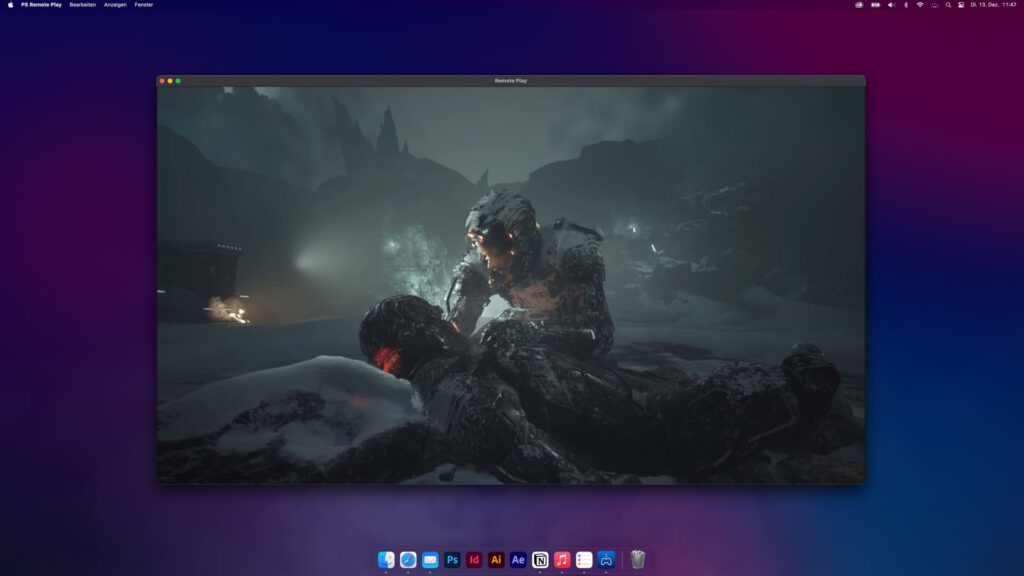Click the Bluetooth menu bar icon
1024x576 pixels.
click(905, 4)
